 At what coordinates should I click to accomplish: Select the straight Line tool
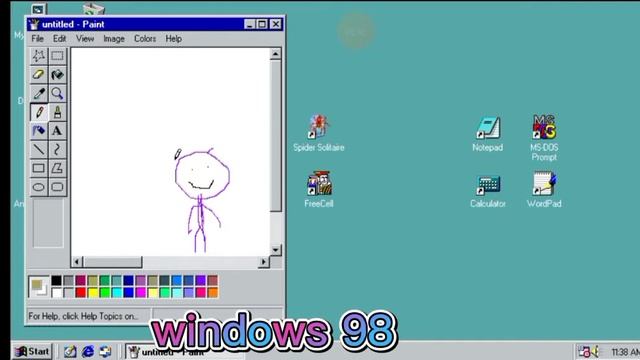tap(39, 149)
